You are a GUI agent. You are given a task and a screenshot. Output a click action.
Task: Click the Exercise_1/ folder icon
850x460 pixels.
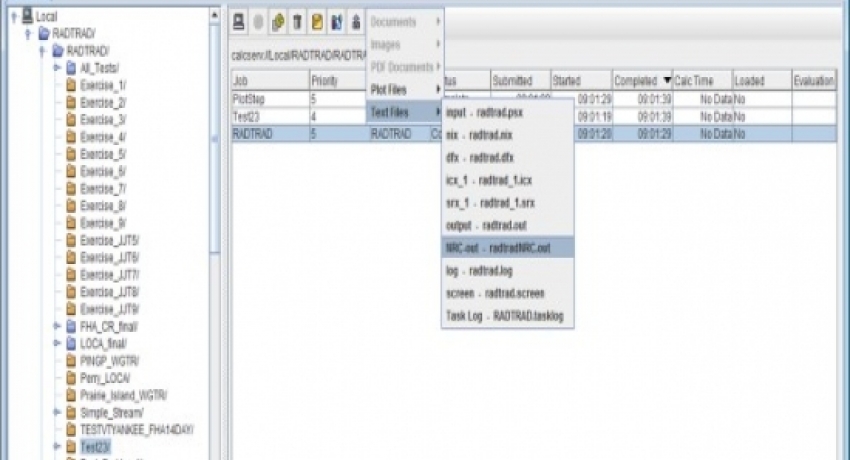click(x=71, y=85)
